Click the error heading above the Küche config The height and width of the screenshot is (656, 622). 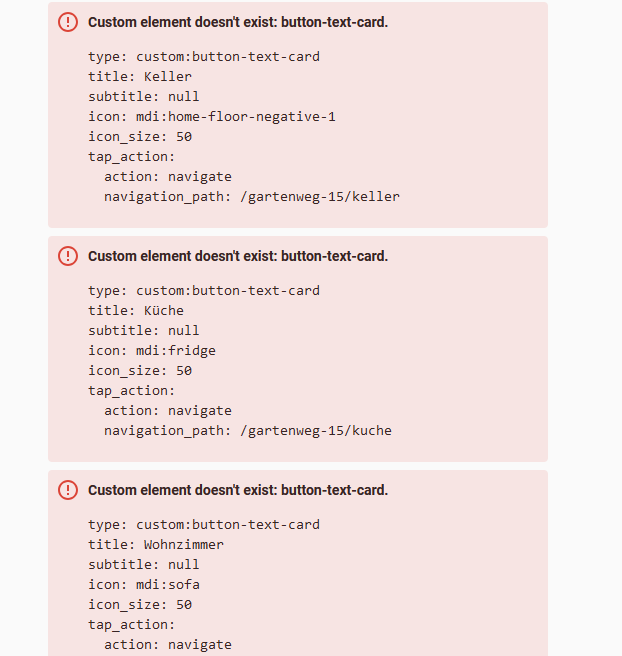[x=238, y=256]
